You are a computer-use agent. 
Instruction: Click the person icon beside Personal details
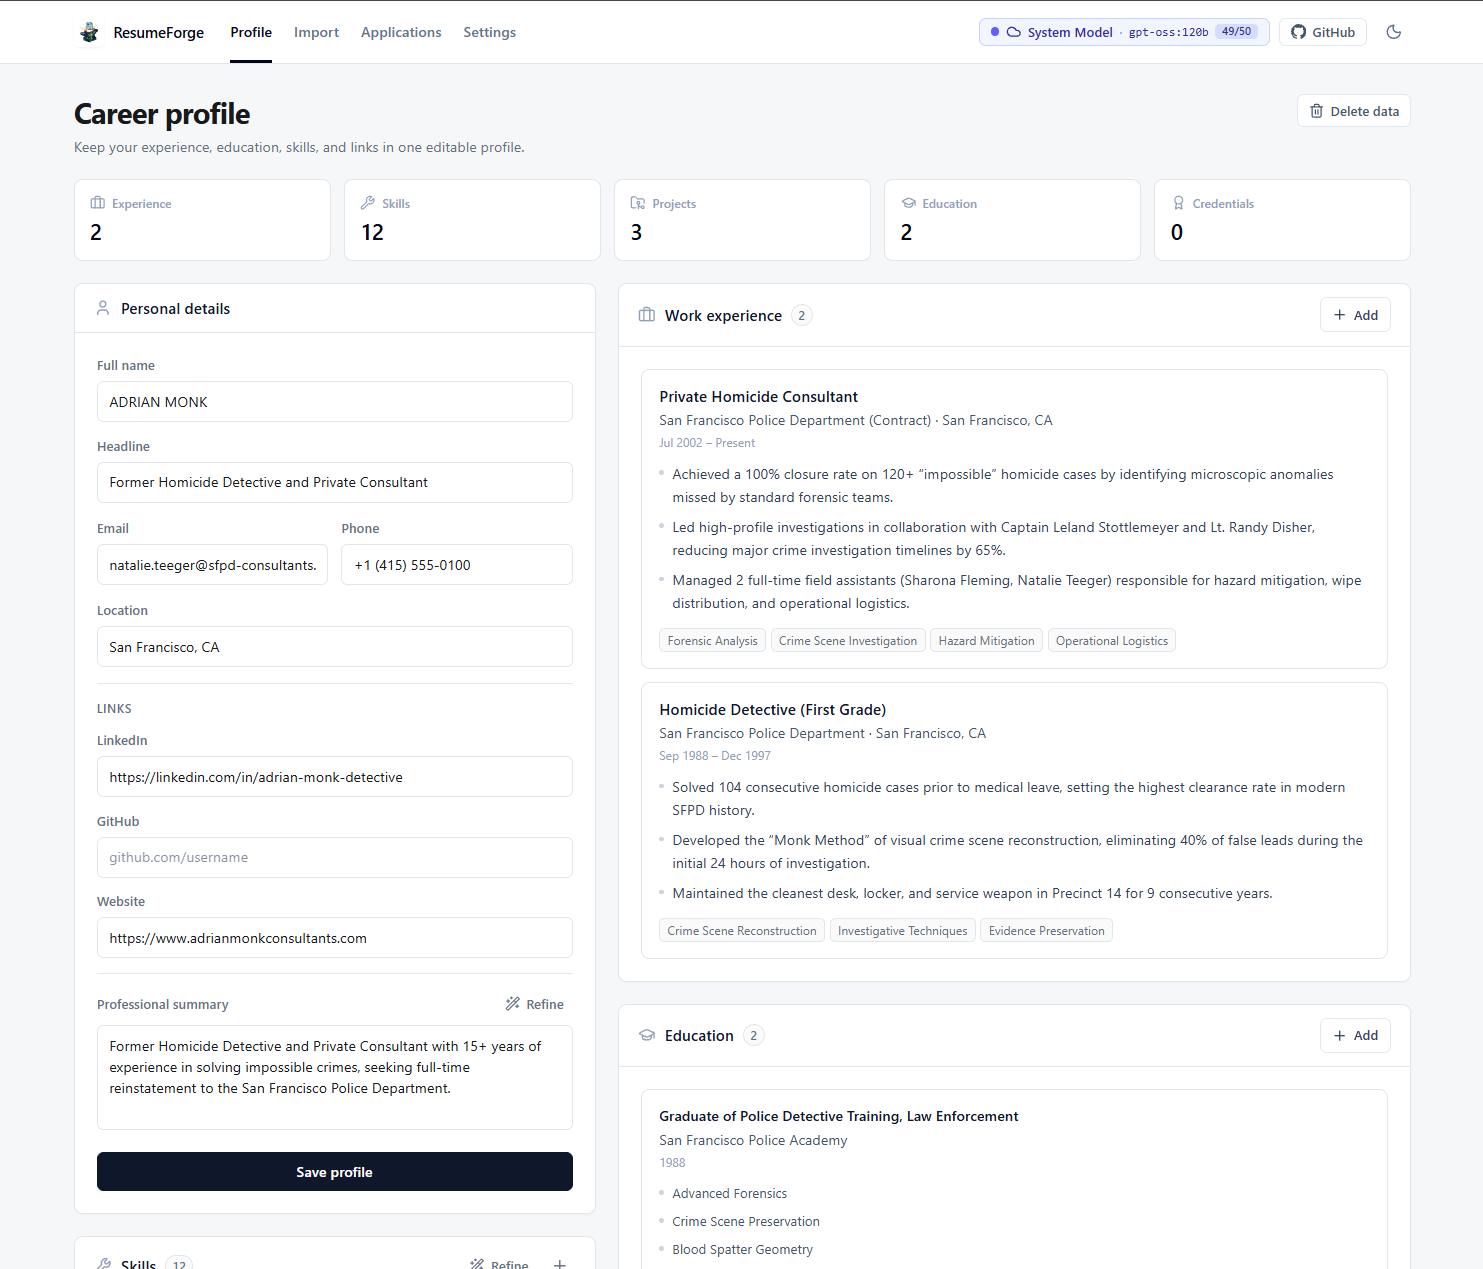click(103, 308)
